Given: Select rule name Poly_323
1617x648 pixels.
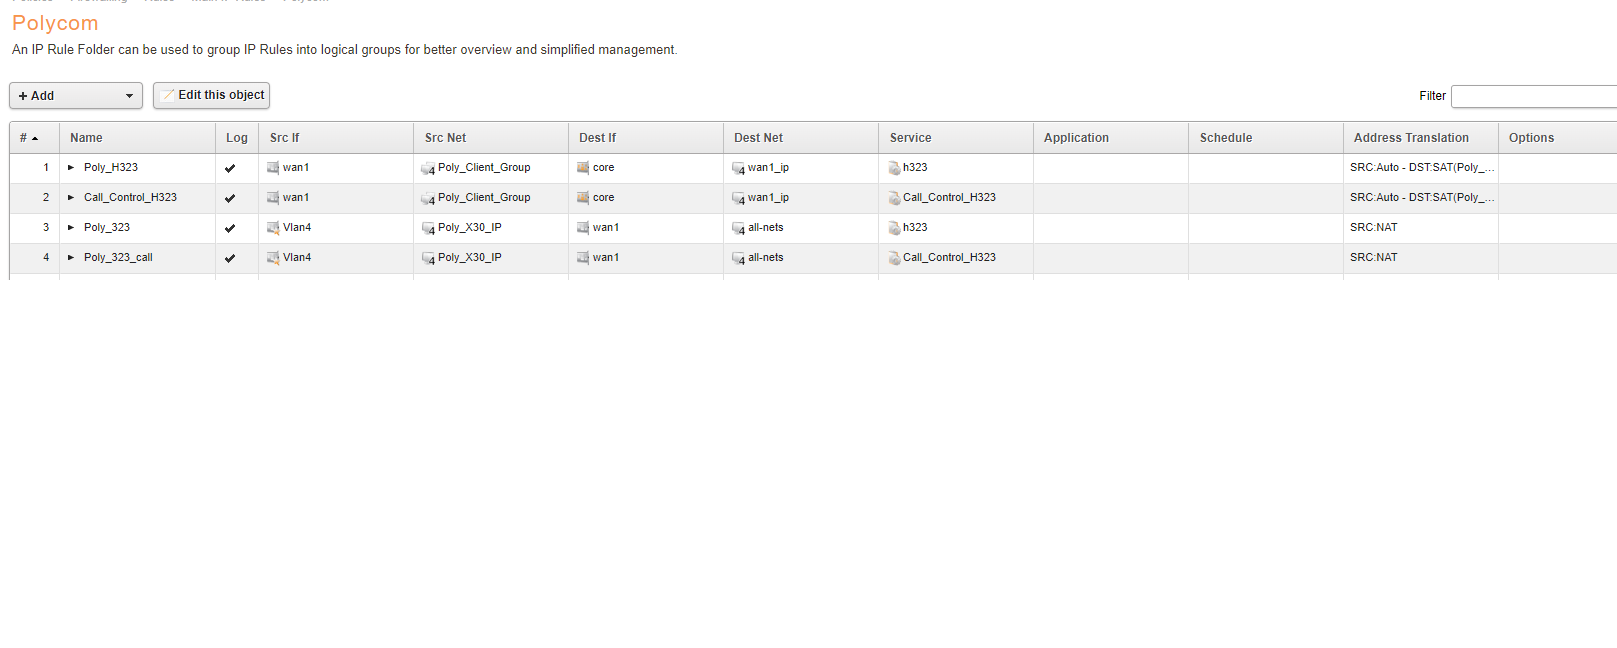Looking at the screenshot, I should pos(107,228).
